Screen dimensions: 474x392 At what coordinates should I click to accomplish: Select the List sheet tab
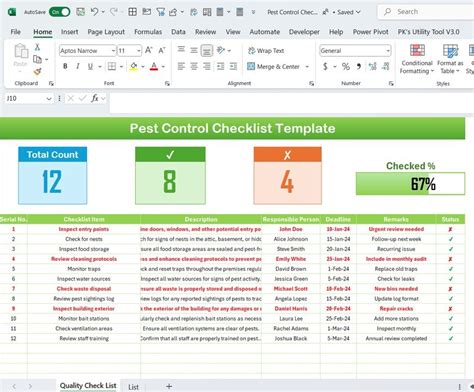click(133, 387)
